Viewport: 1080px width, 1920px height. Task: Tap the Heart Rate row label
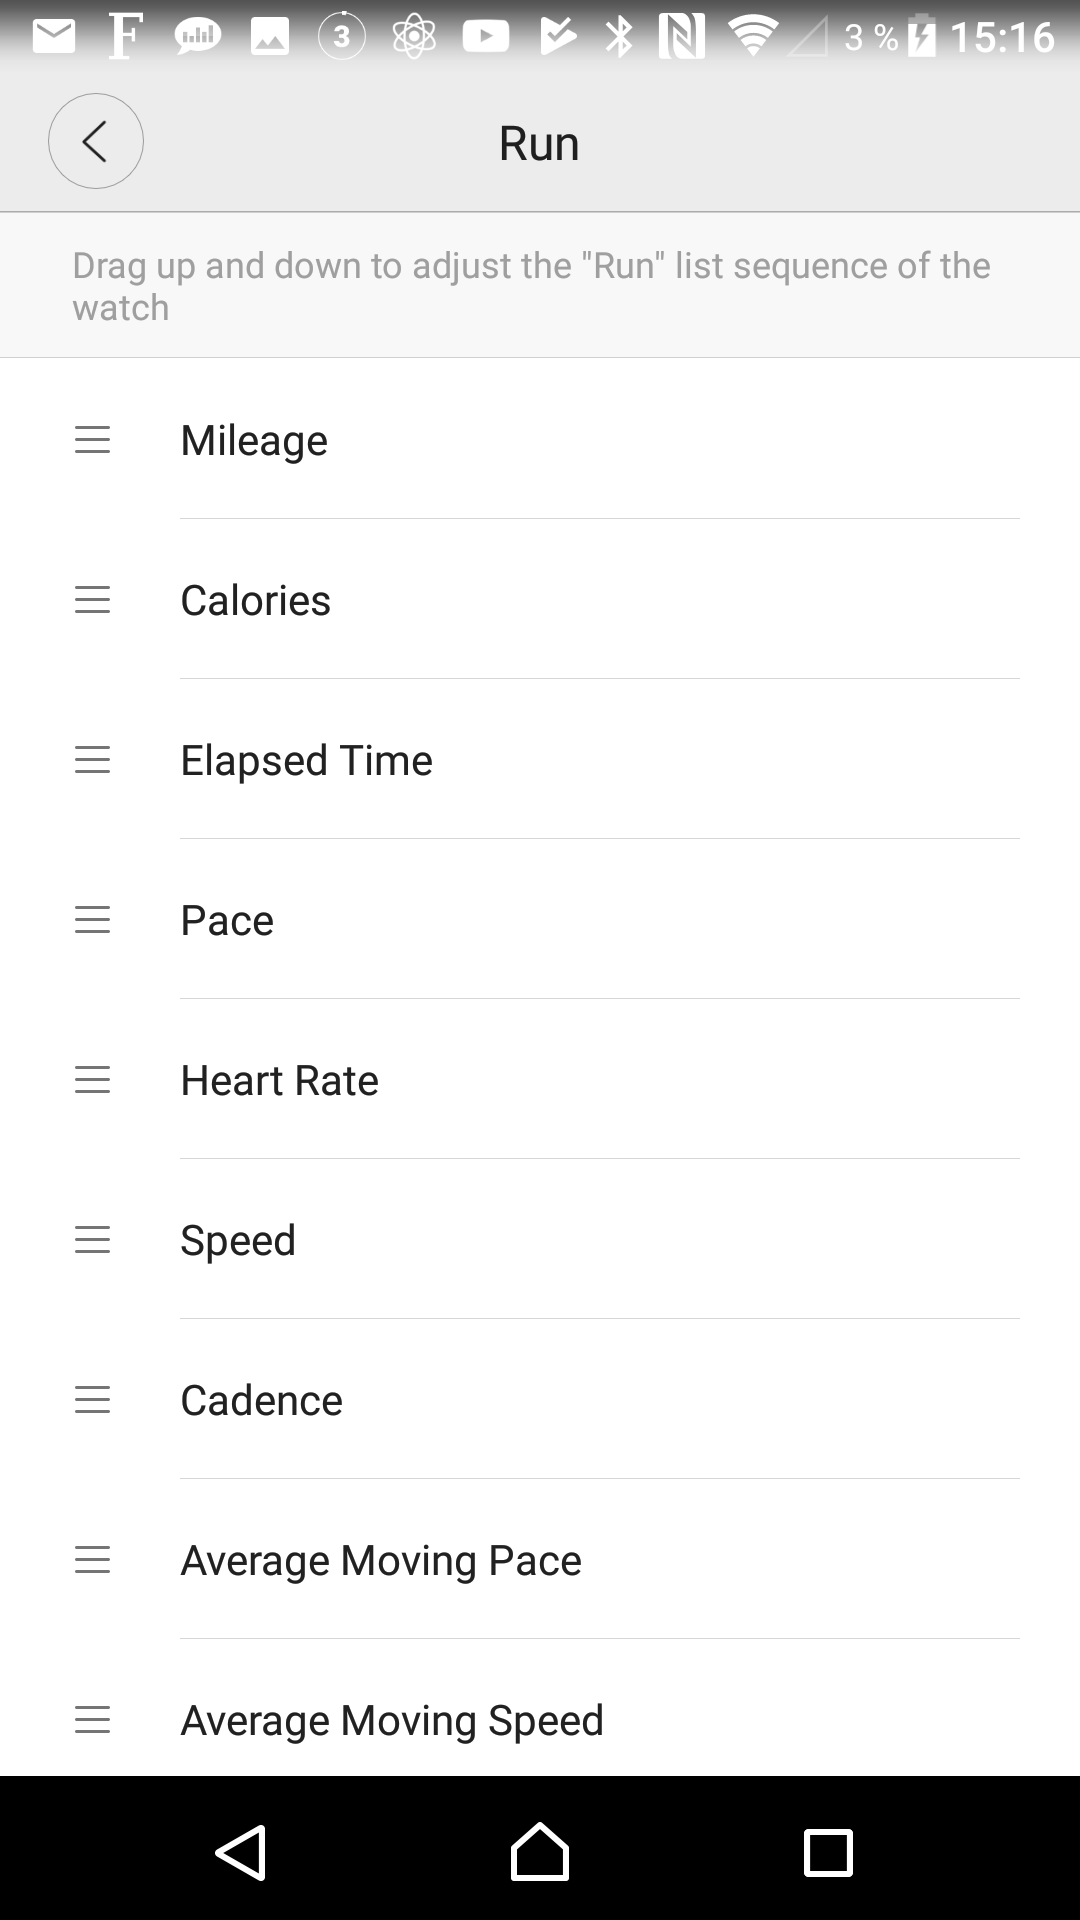(x=279, y=1080)
